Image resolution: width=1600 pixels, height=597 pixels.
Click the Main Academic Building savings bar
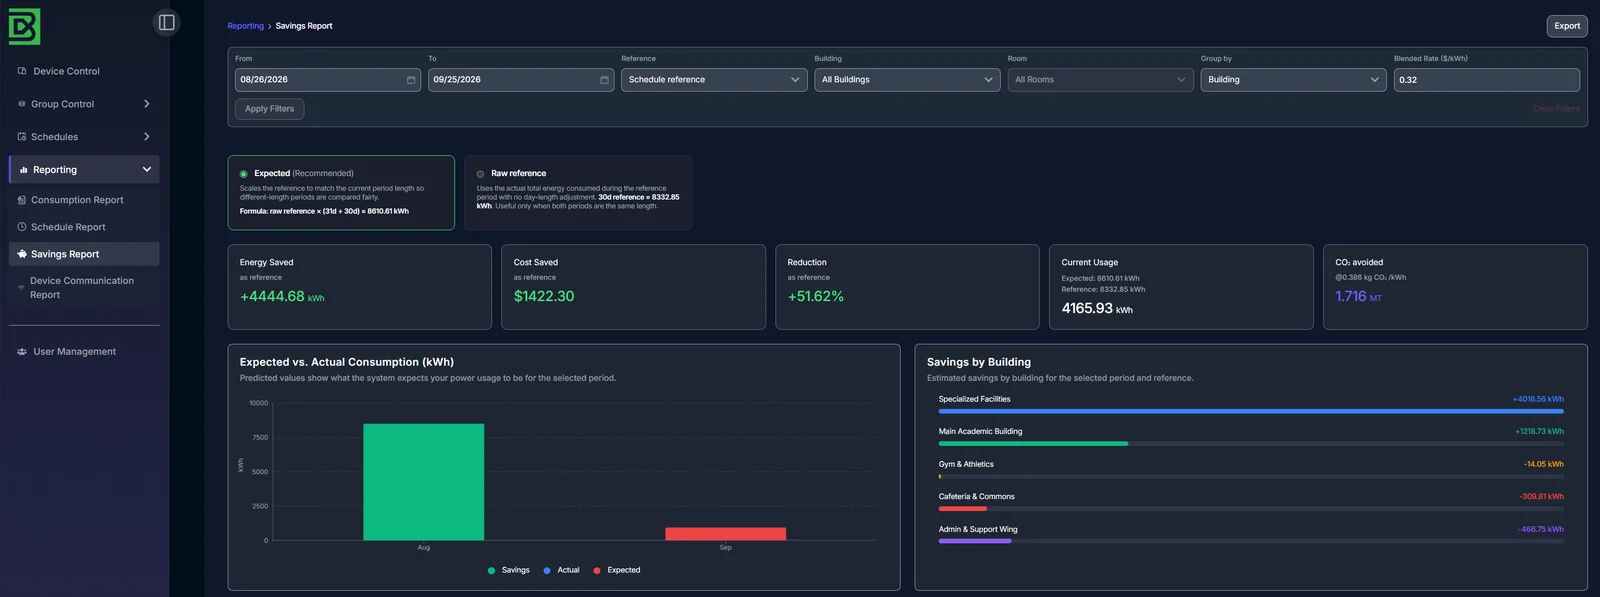click(x=1033, y=444)
